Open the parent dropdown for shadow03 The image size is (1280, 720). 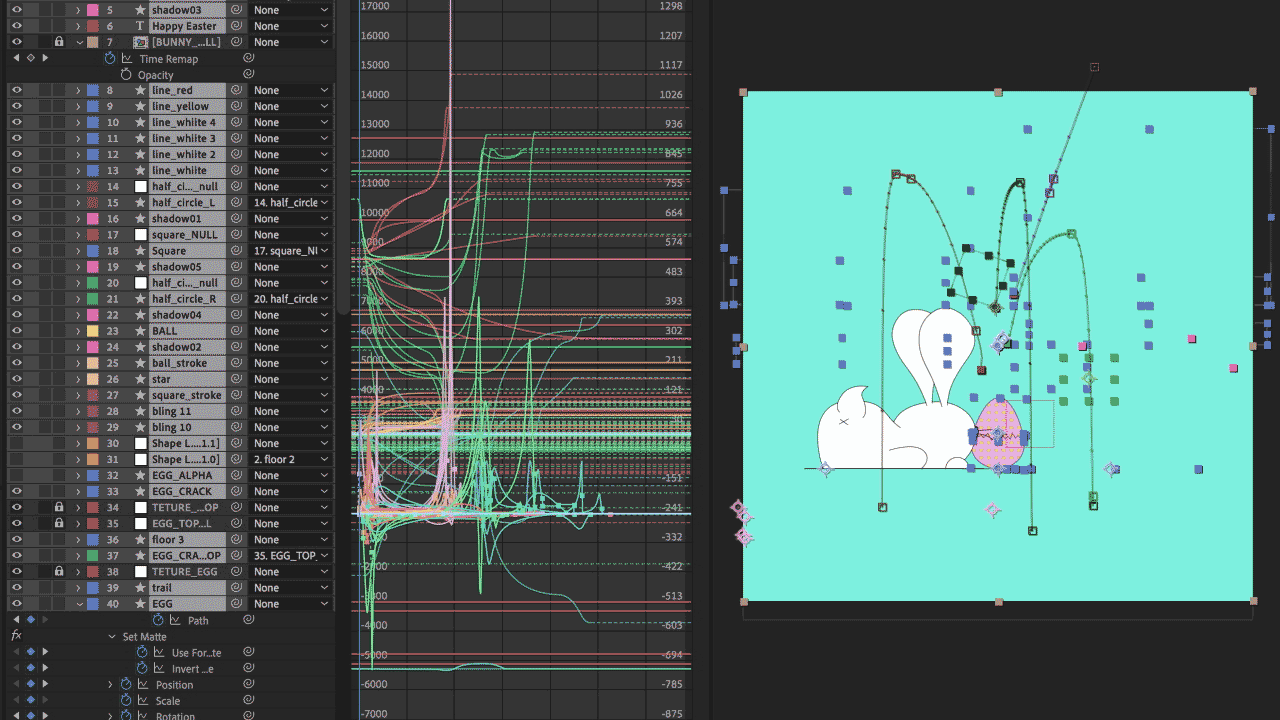click(291, 10)
